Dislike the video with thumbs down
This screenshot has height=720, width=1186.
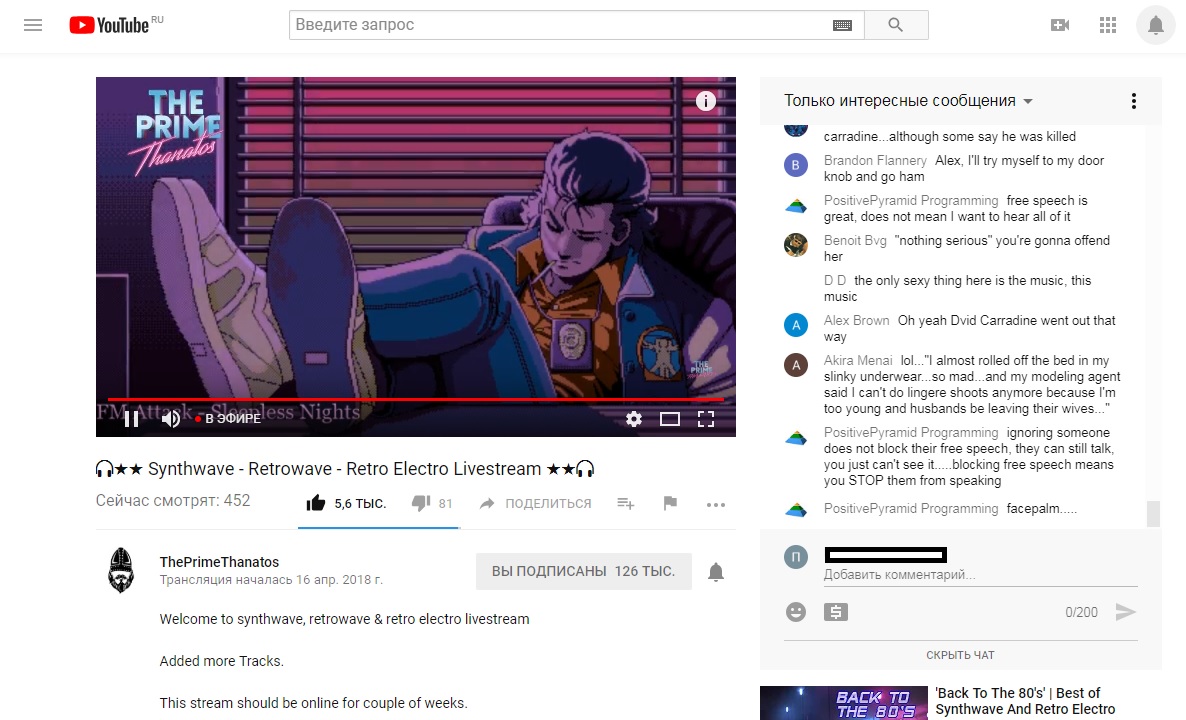(421, 503)
